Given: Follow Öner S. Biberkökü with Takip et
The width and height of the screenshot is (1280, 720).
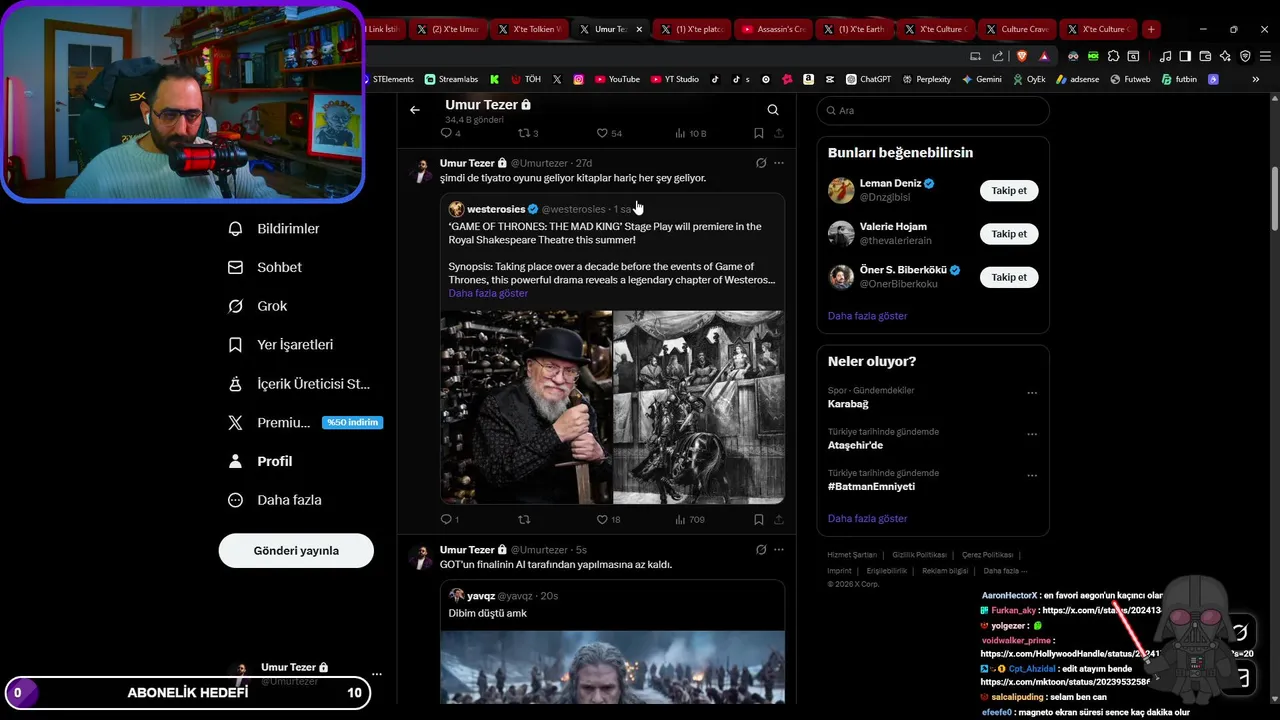Looking at the screenshot, I should (x=1009, y=277).
